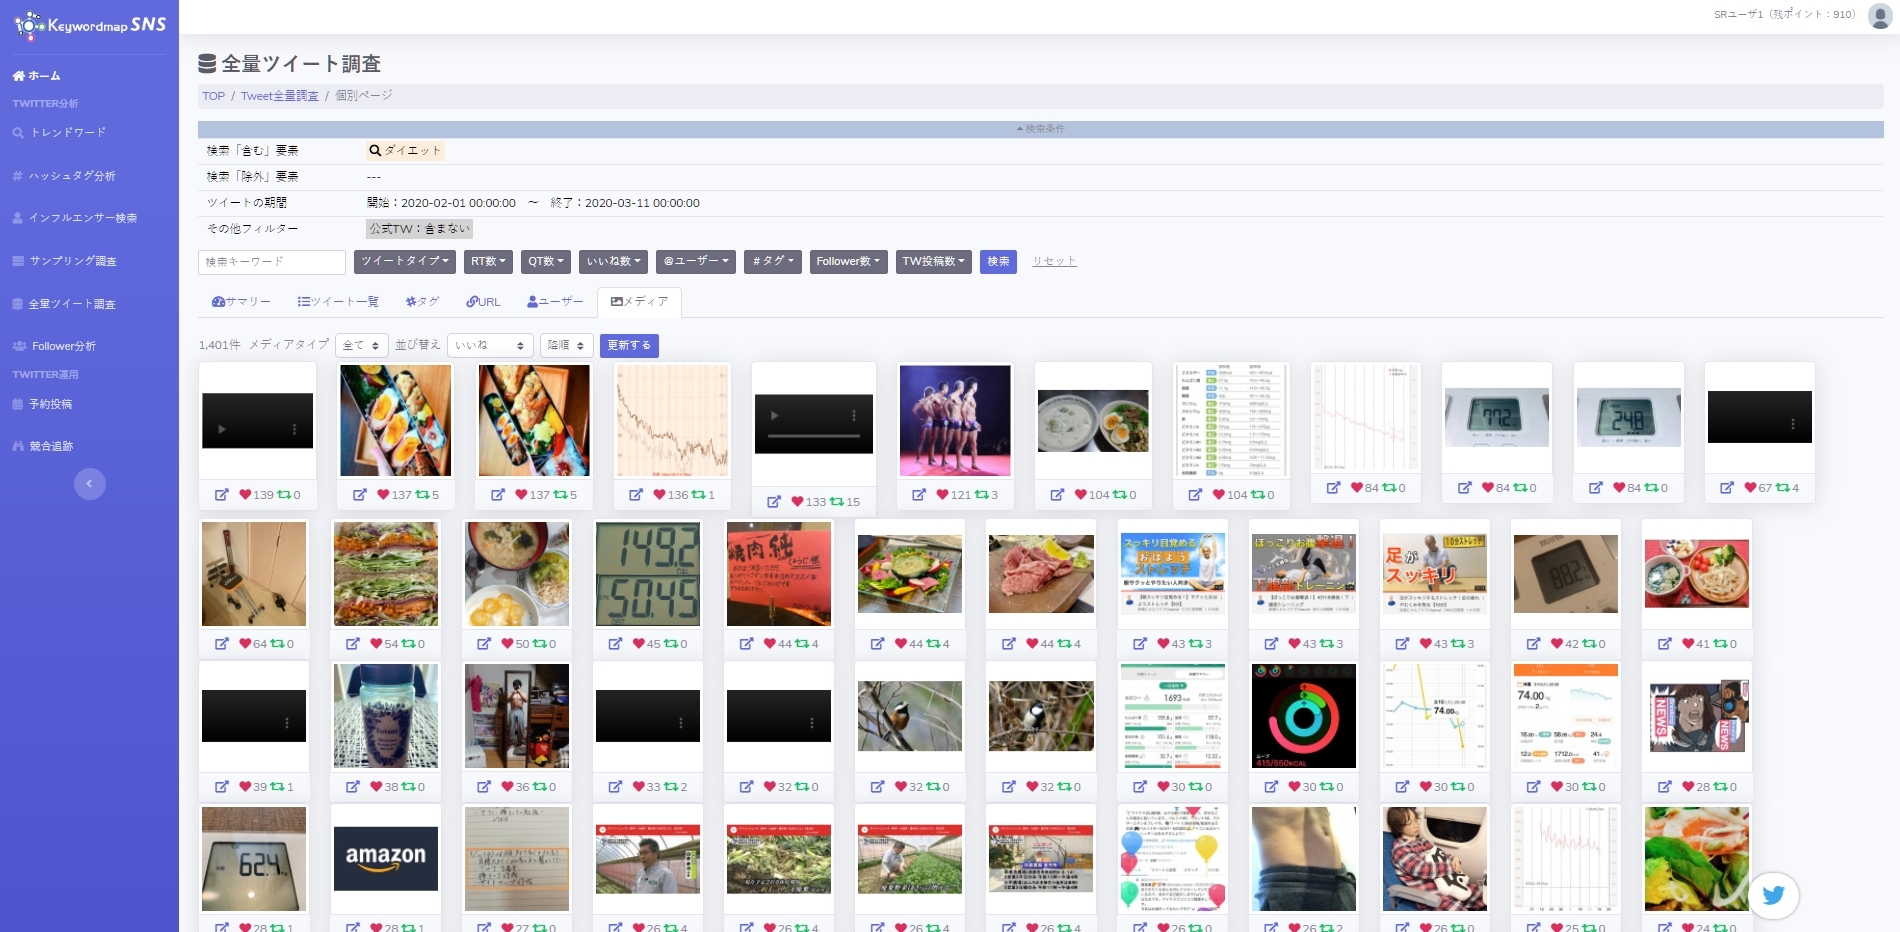Image resolution: width=1900 pixels, height=932 pixels.
Task: Expand the いいね数 filter dropdown
Action: click(613, 261)
